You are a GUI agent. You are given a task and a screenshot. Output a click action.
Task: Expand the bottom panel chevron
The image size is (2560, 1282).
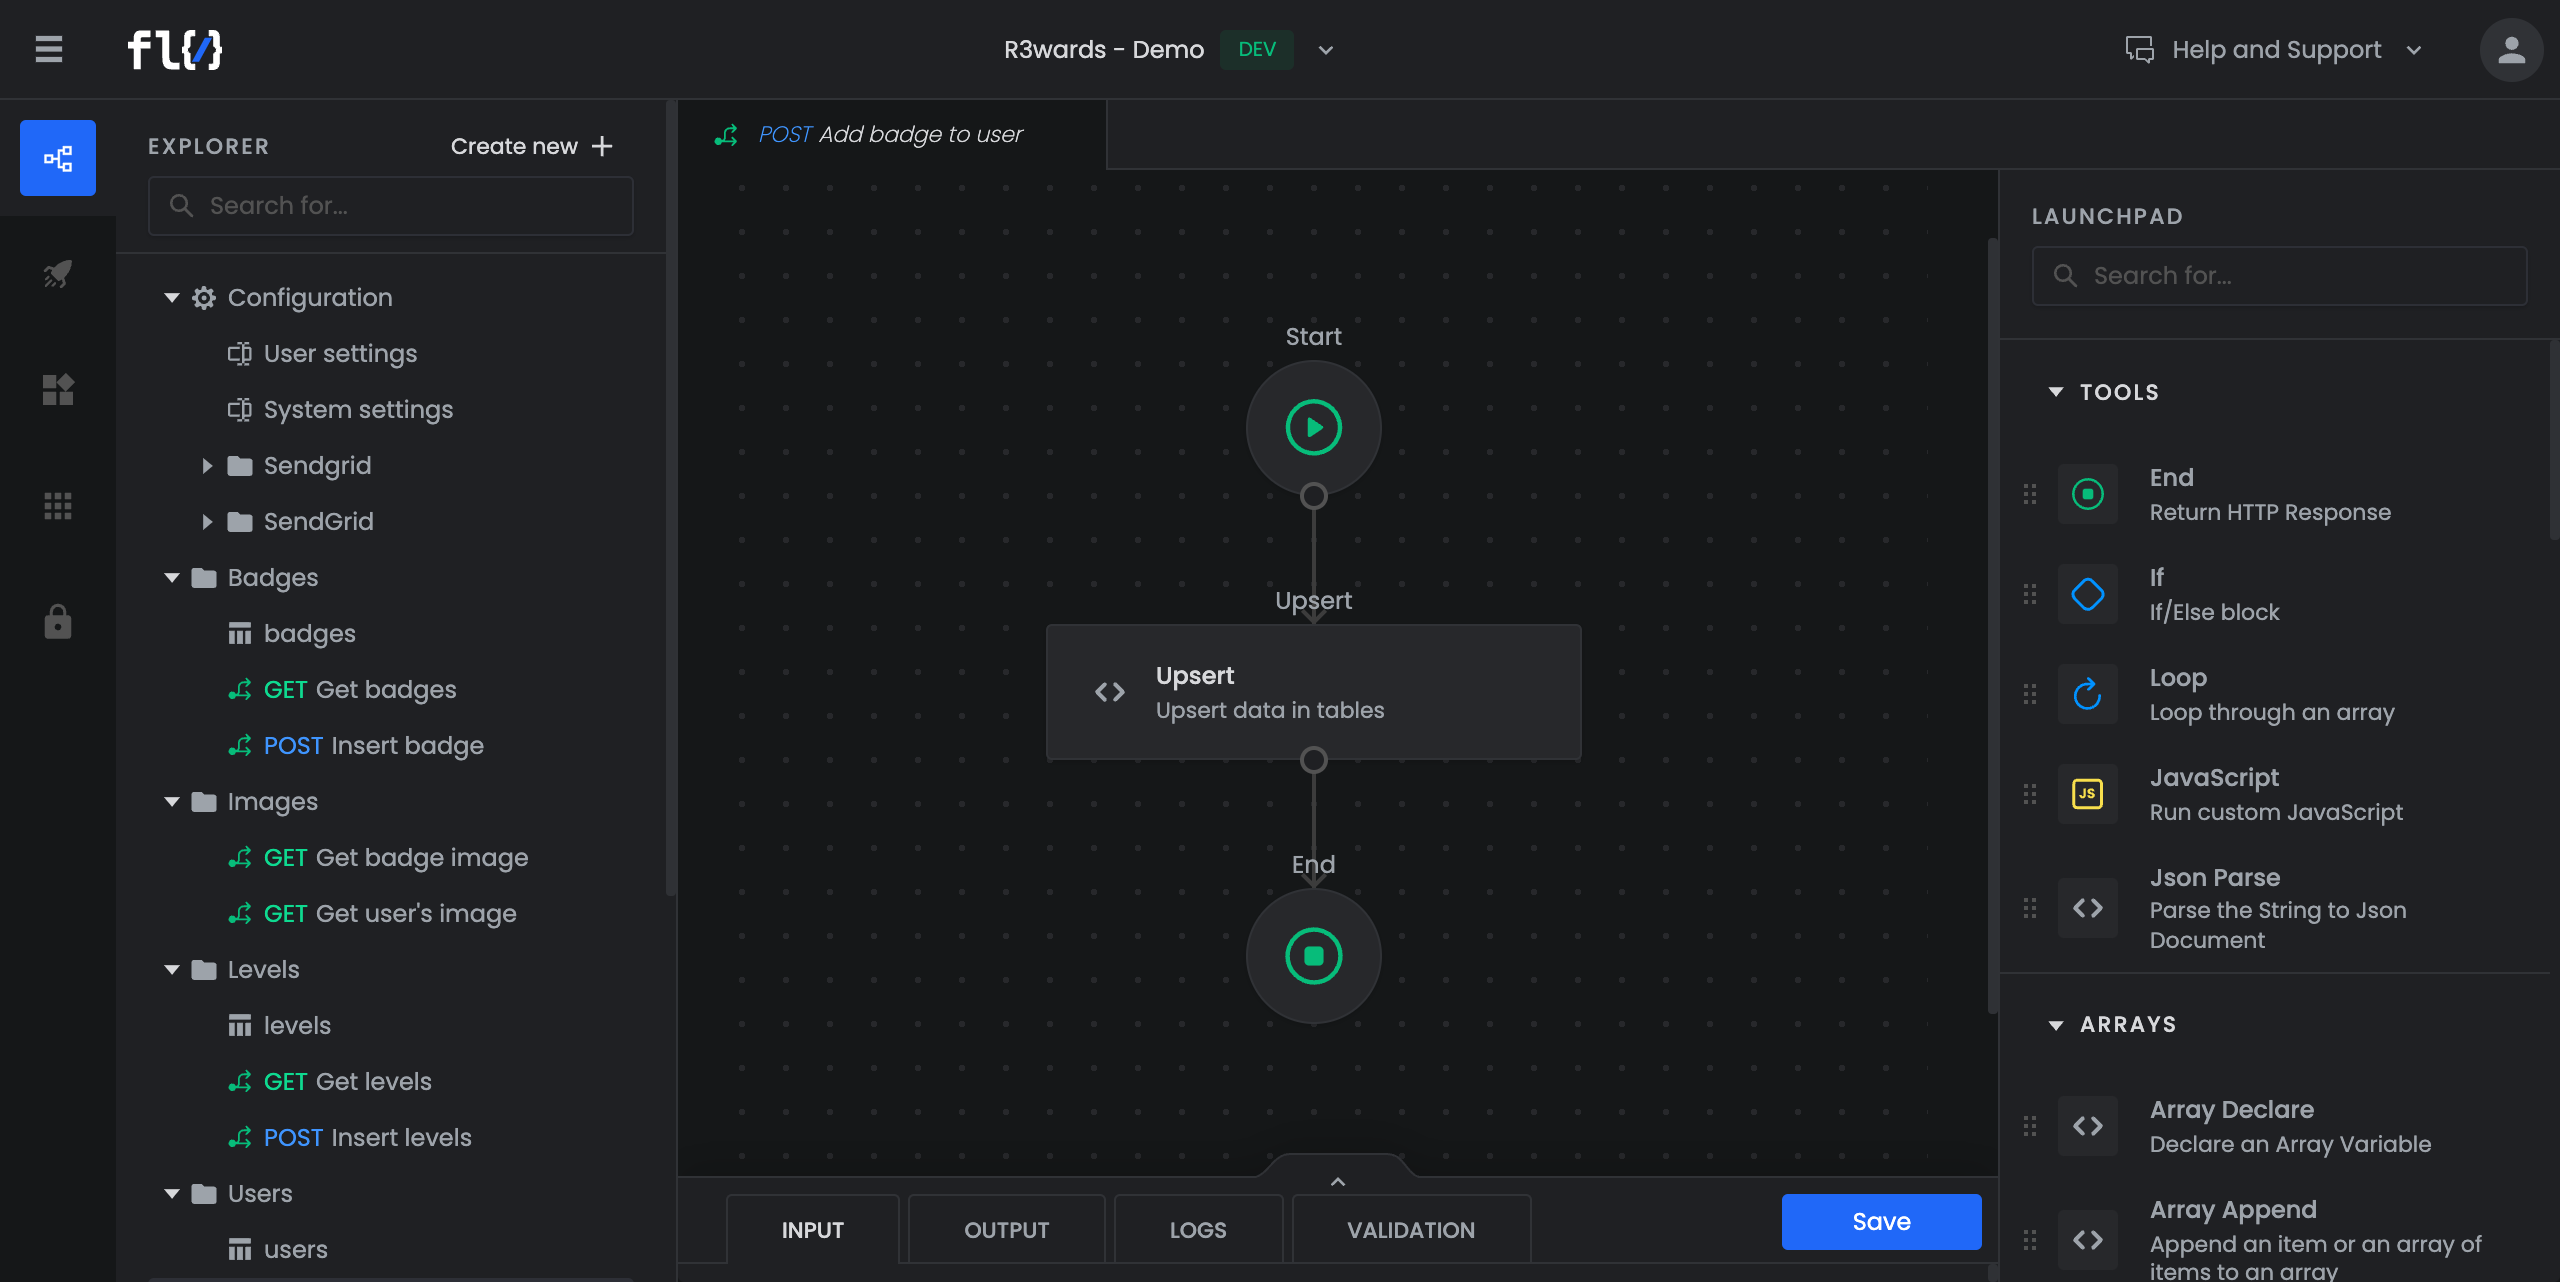point(1338,1181)
